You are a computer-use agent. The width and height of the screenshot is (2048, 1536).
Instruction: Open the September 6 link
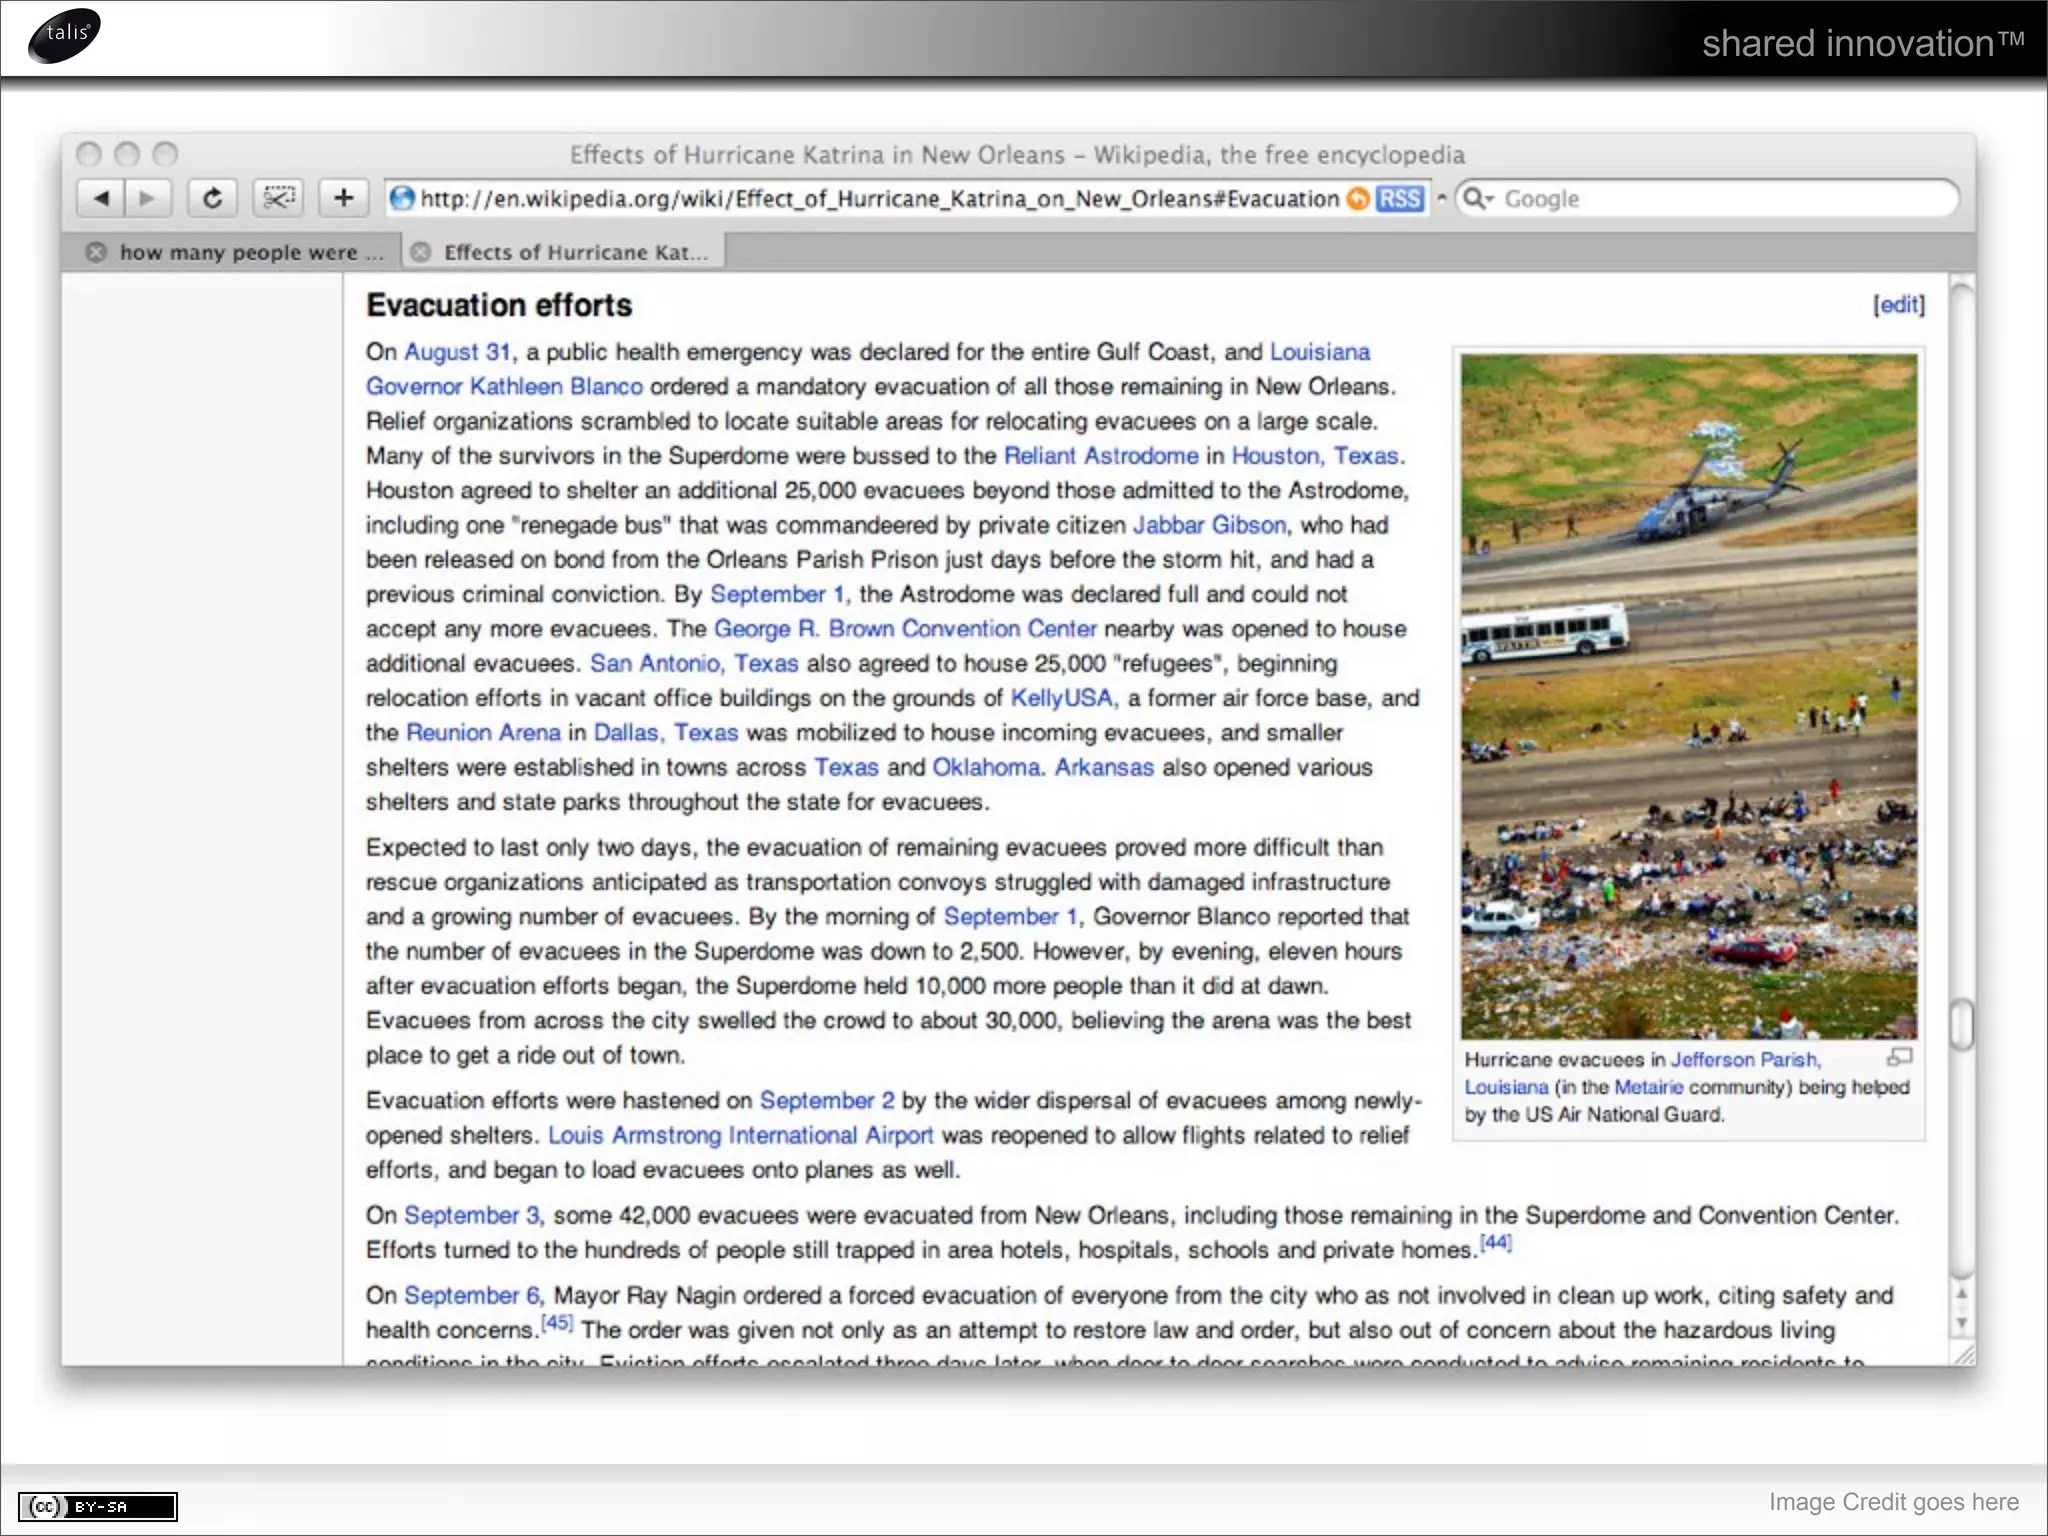[x=471, y=1296]
